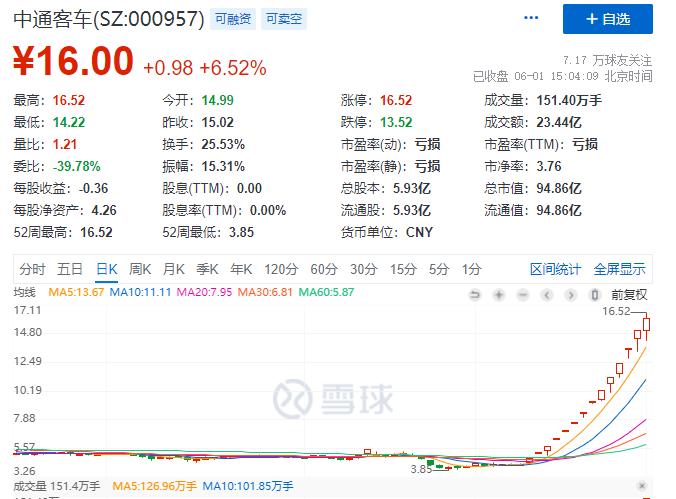Open the three-dot more options menu
Image resolution: width=676 pixels, height=499 pixels.
[531, 18]
